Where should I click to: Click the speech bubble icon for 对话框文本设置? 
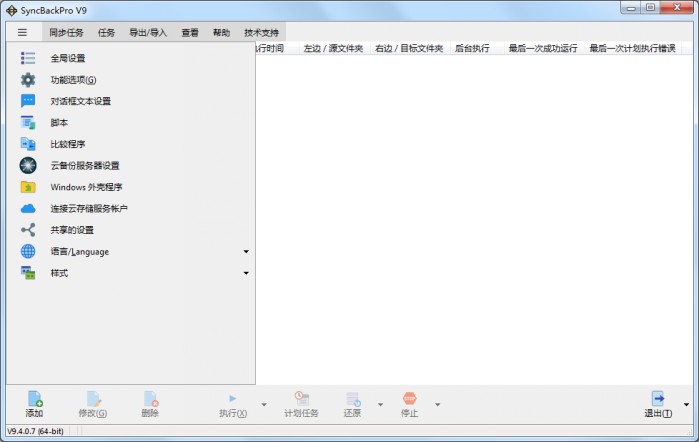[28, 101]
